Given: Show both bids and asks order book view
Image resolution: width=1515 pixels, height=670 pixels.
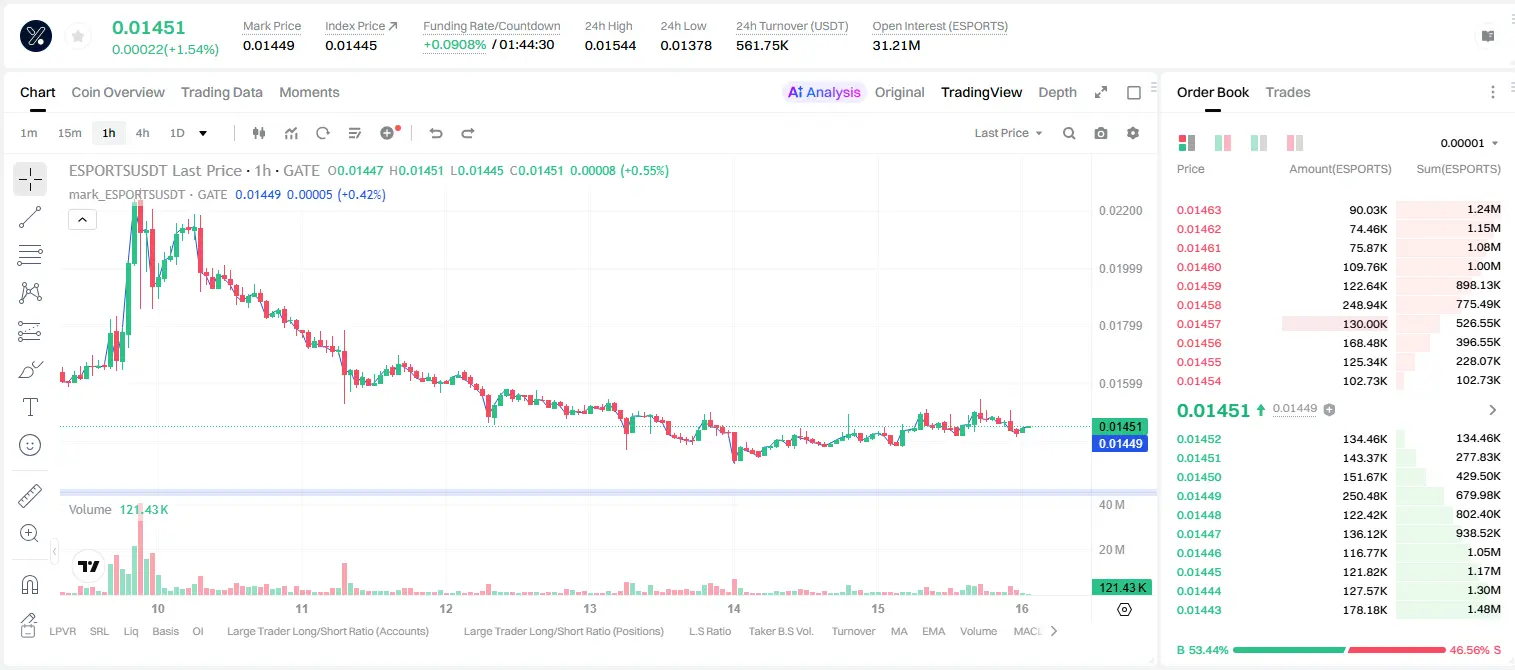Looking at the screenshot, I should (x=1187, y=143).
